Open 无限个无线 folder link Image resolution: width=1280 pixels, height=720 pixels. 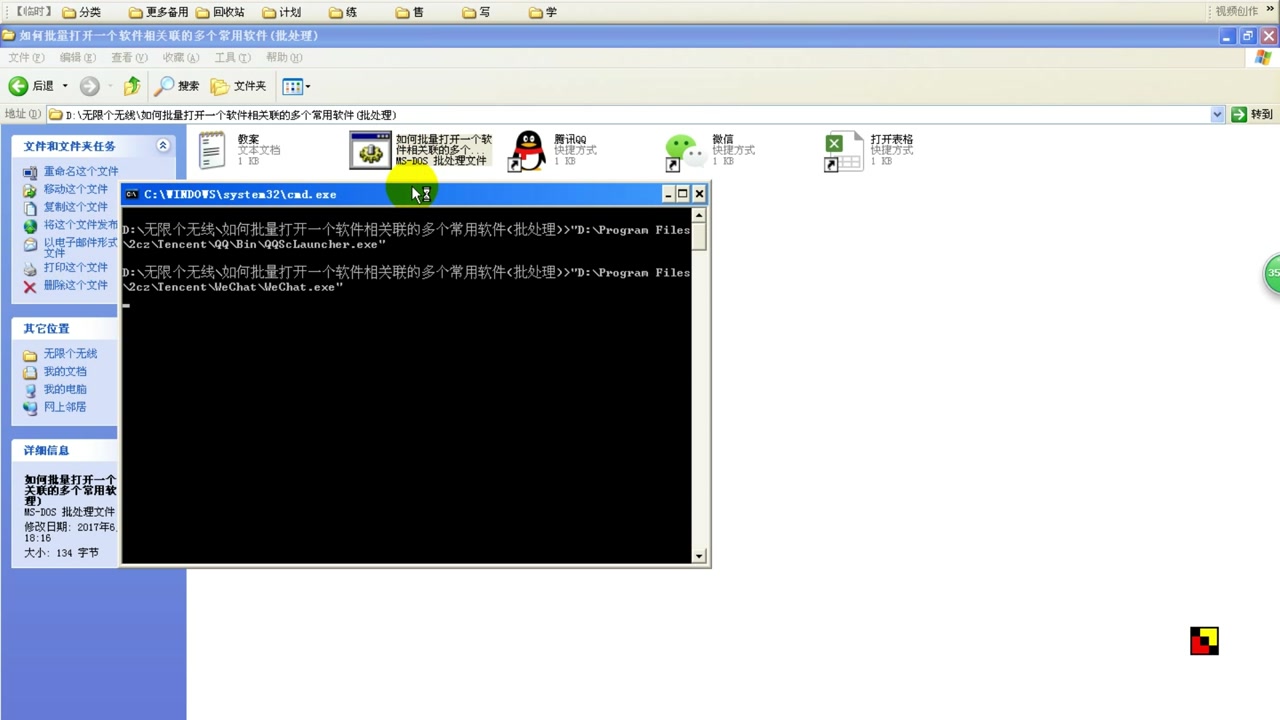point(70,354)
